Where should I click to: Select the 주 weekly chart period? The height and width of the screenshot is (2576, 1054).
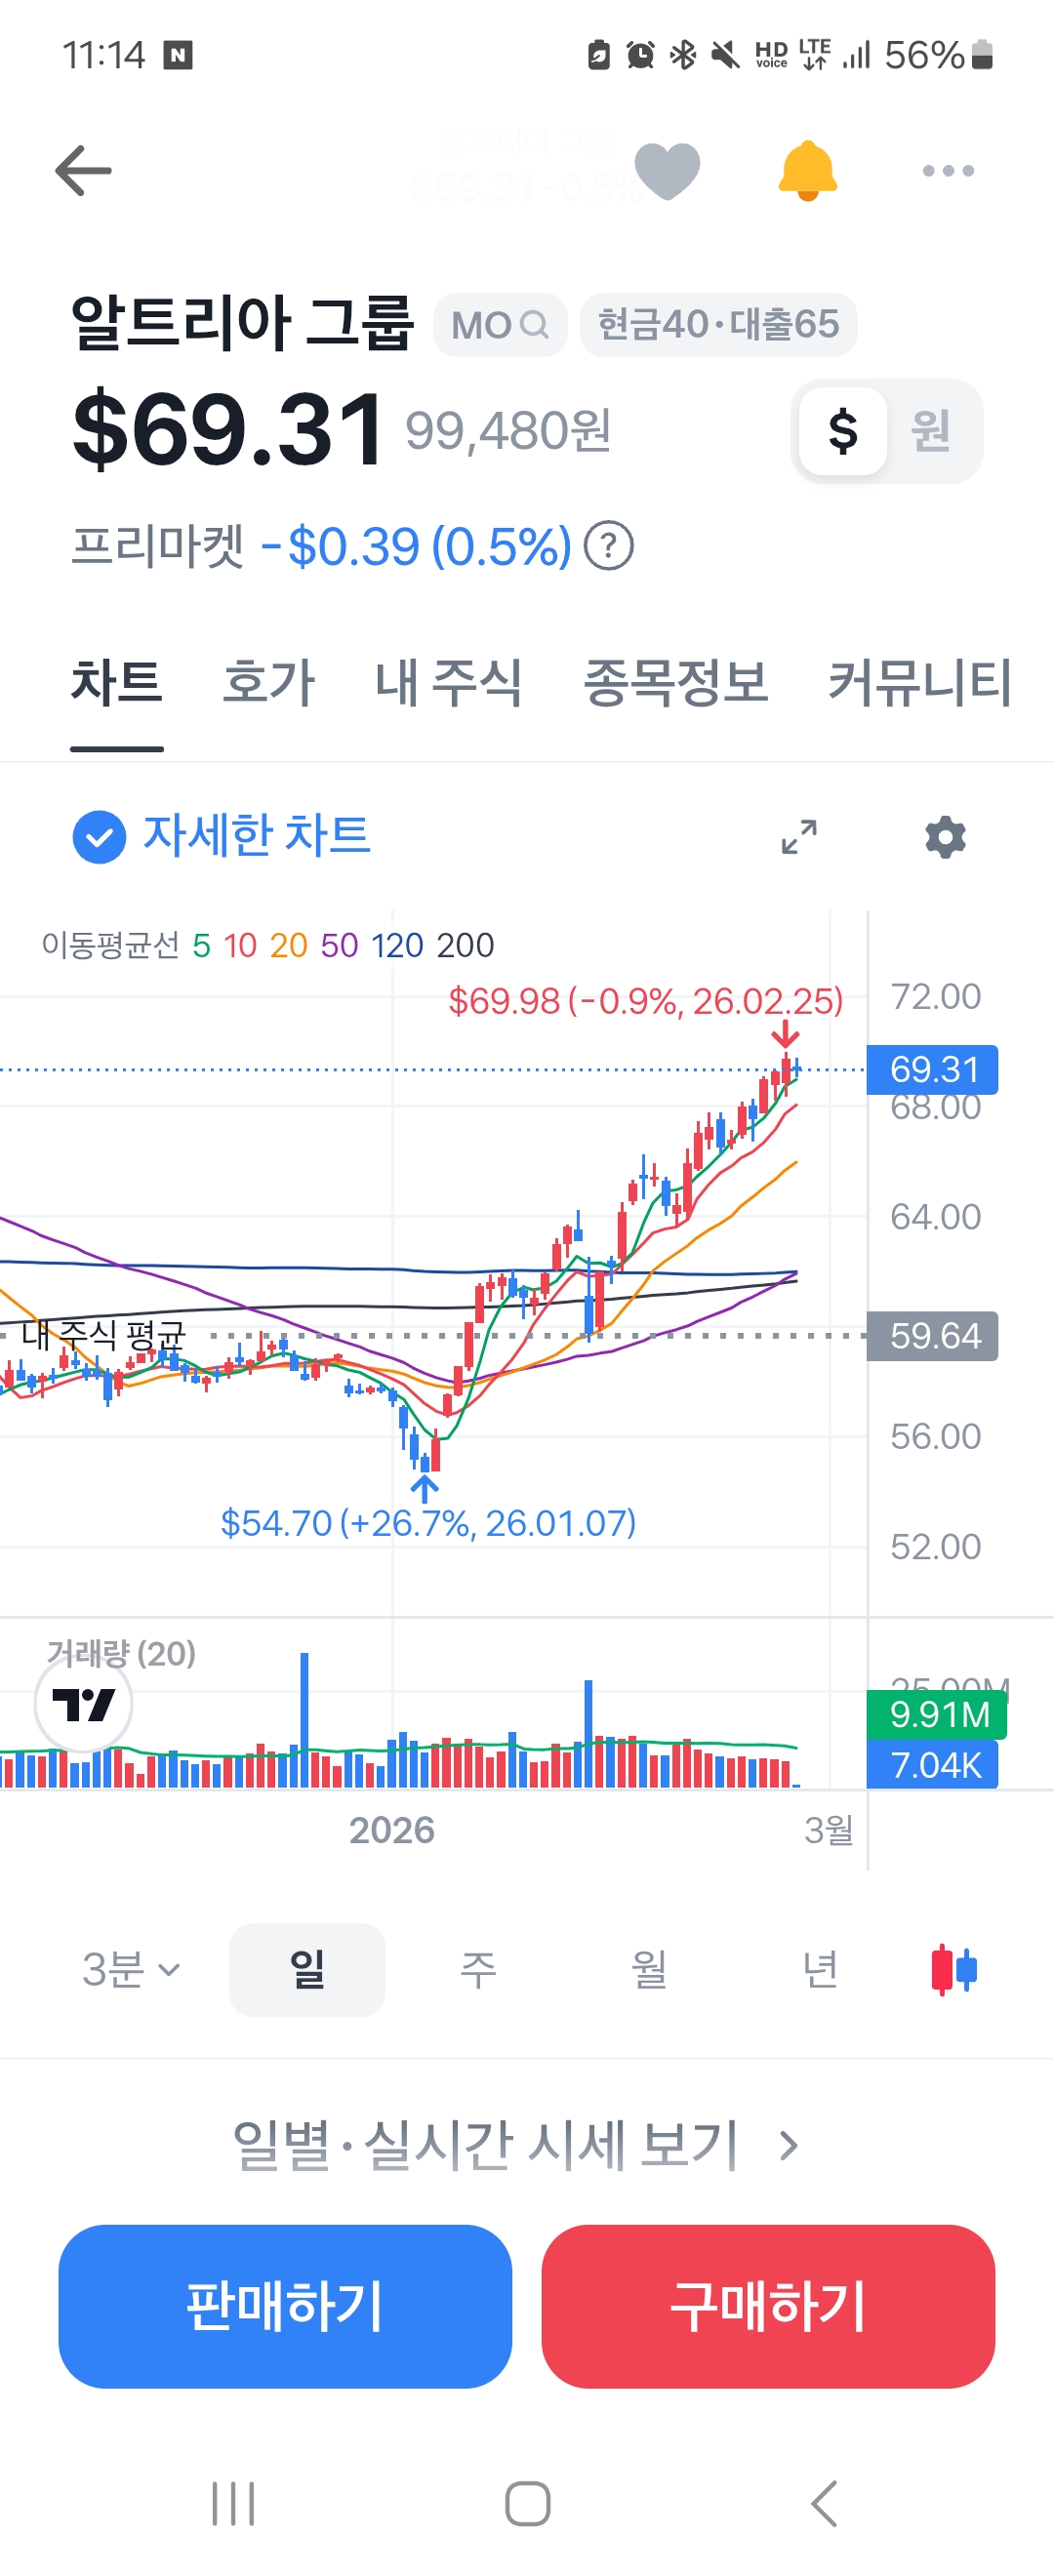478,1969
